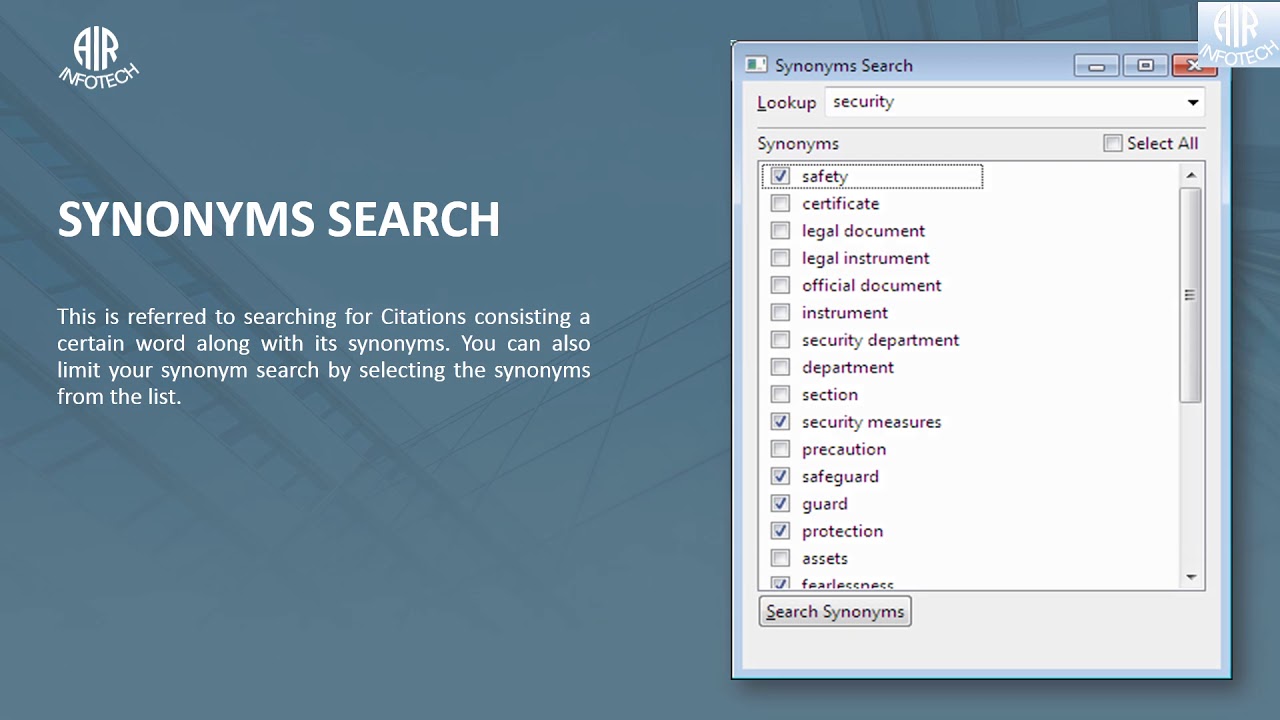Select the 'assets' synonym text
The image size is (1280, 720).
click(825, 559)
